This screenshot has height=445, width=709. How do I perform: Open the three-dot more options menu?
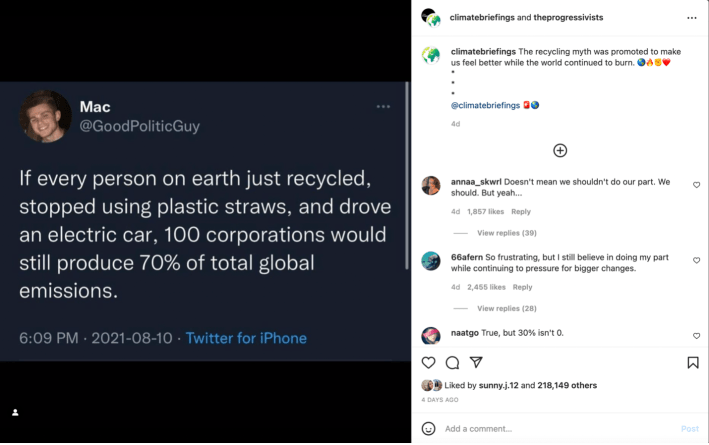(x=692, y=18)
